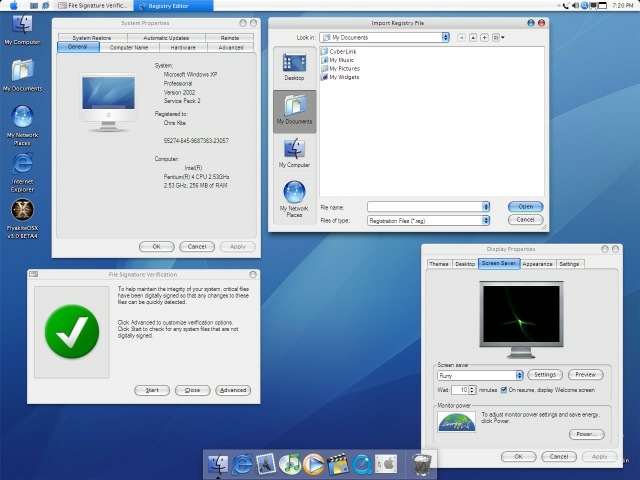Image resolution: width=640 pixels, height=480 pixels.
Task: Select My Network Places in Import dialog sidebar
Action: tap(294, 199)
